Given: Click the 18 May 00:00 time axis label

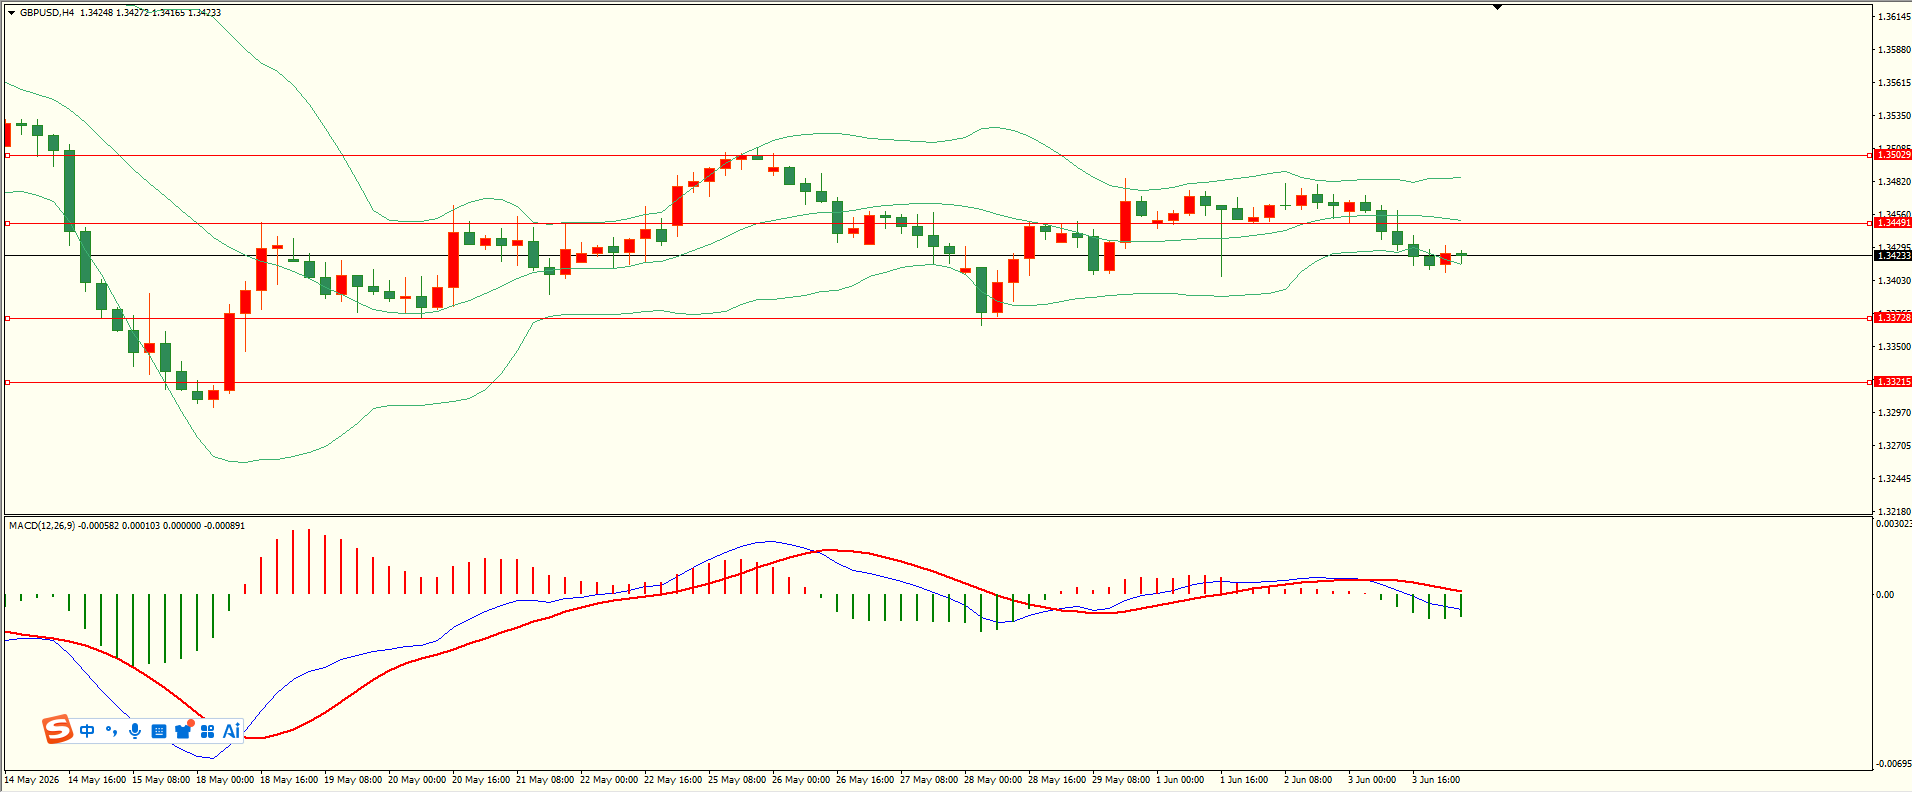Looking at the screenshot, I should coord(225,780).
